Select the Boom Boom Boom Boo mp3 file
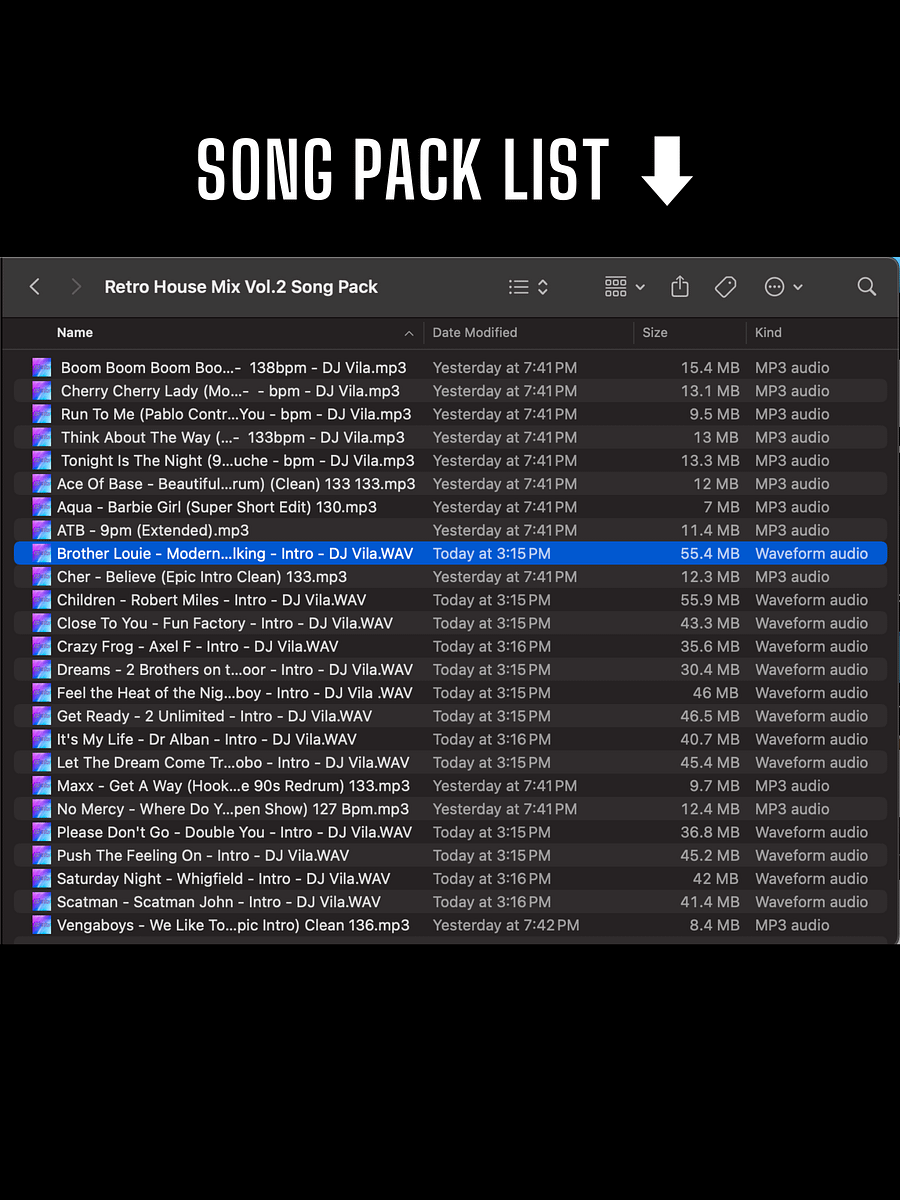 coord(450,368)
